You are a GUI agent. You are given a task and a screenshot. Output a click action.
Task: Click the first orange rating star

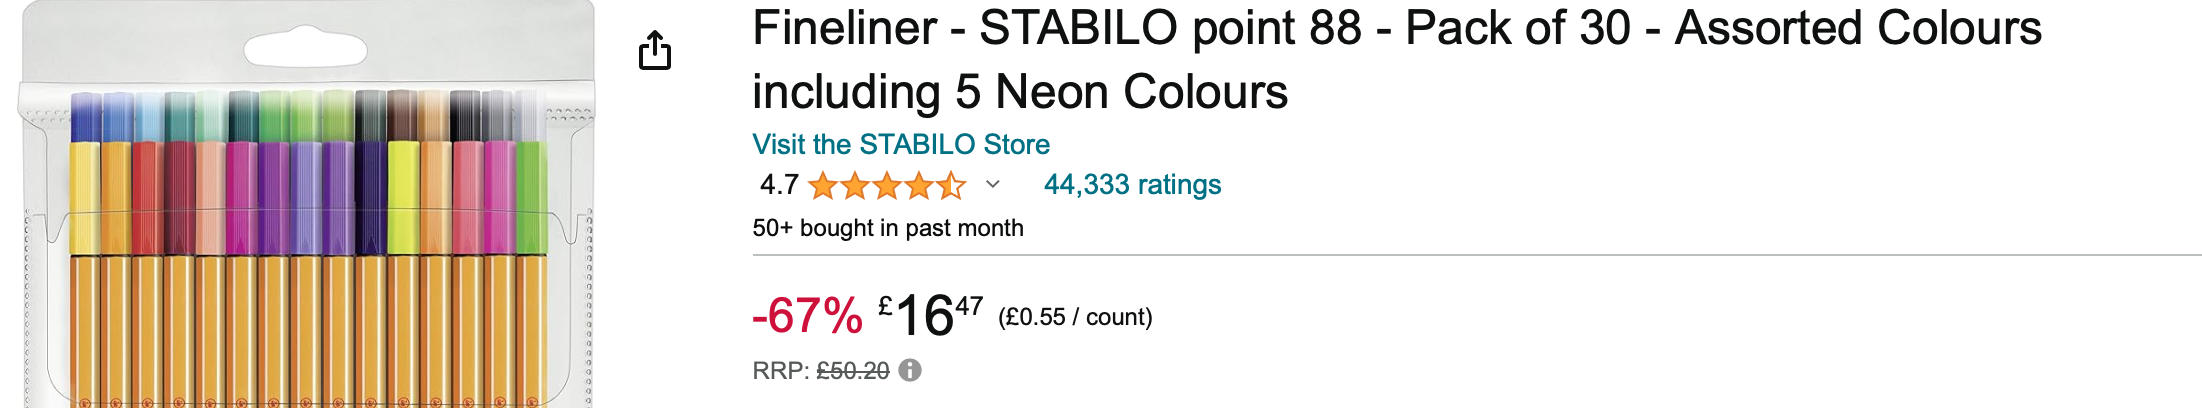tap(822, 186)
